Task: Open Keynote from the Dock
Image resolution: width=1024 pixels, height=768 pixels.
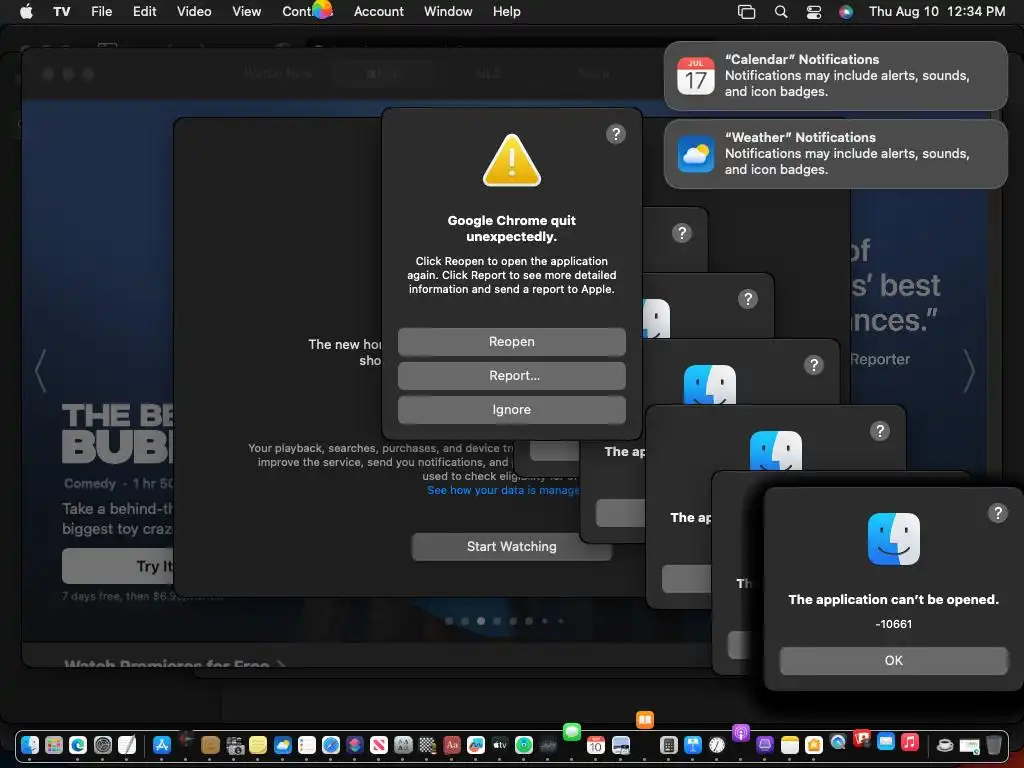Action: click(x=693, y=745)
